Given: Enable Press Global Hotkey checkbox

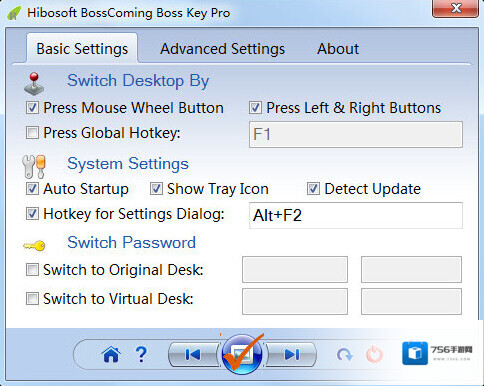Looking at the screenshot, I should [x=32, y=133].
